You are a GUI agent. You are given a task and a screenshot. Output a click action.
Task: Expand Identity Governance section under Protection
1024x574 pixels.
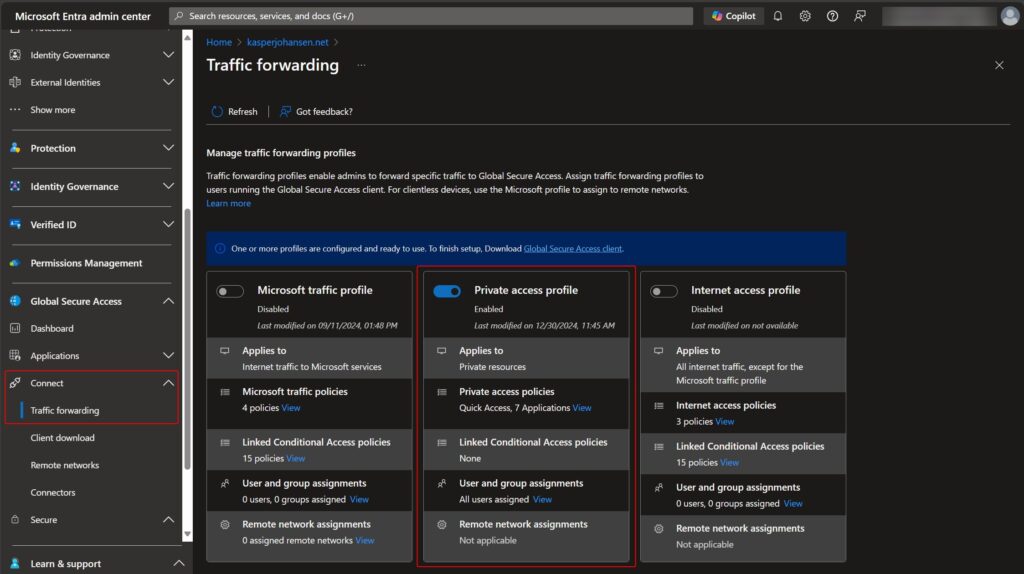[168, 186]
